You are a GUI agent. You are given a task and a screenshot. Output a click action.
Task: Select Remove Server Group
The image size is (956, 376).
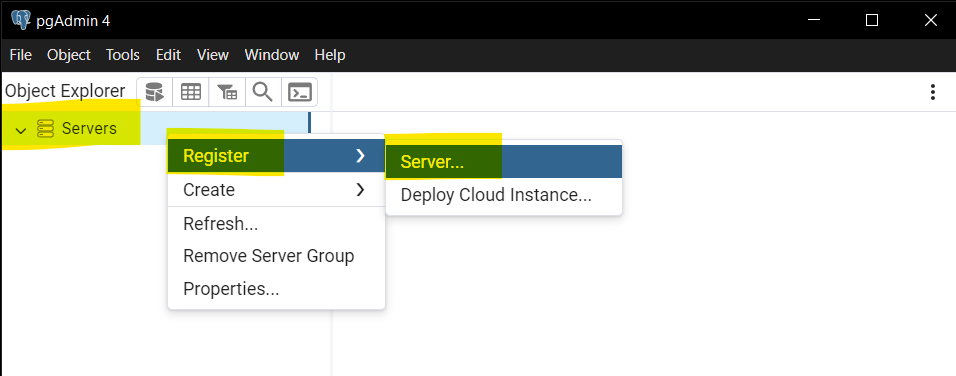[x=276, y=256]
